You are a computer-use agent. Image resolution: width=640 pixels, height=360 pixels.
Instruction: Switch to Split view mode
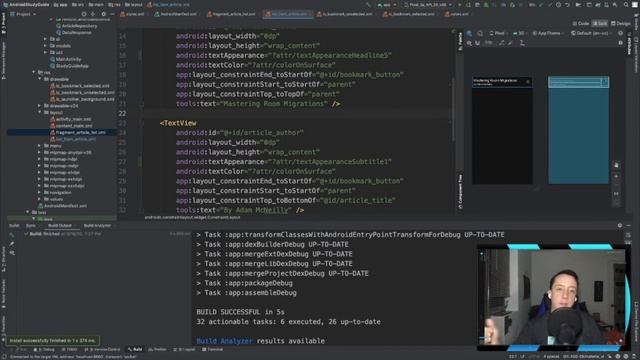[x=600, y=24]
